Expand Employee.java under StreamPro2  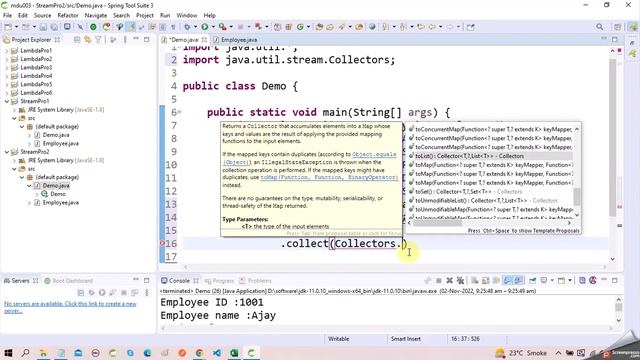coord(29,203)
